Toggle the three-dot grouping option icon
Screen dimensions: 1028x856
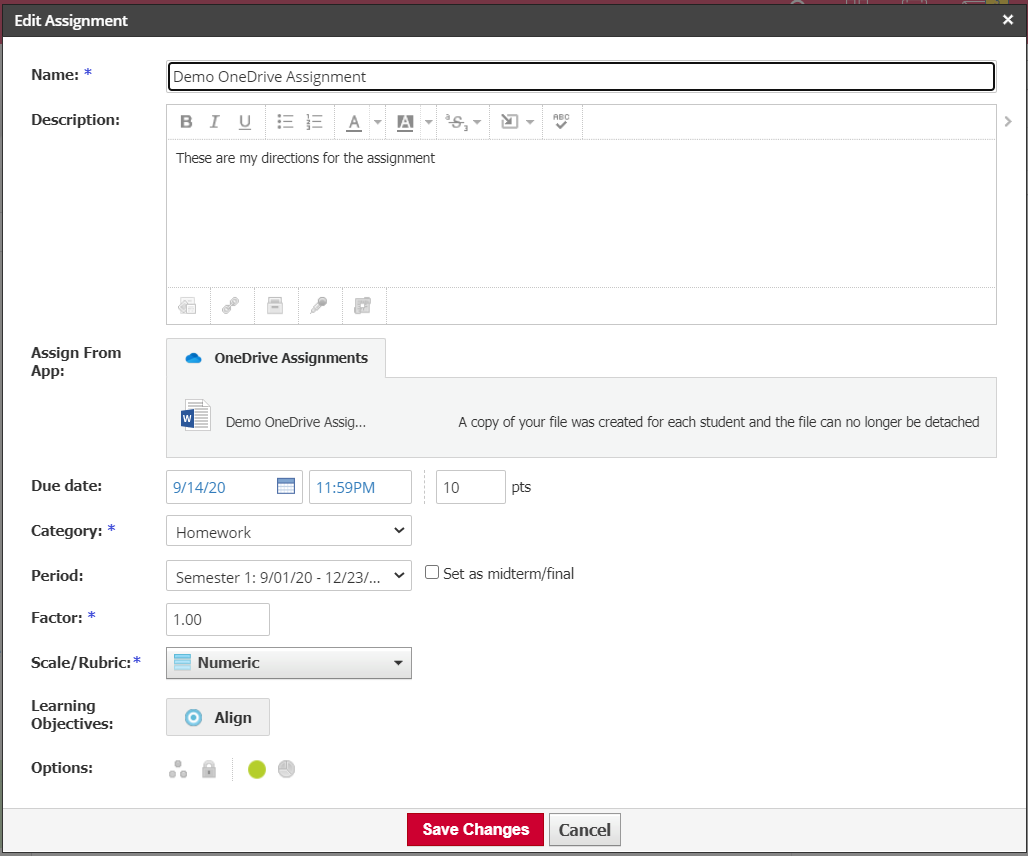(178, 769)
